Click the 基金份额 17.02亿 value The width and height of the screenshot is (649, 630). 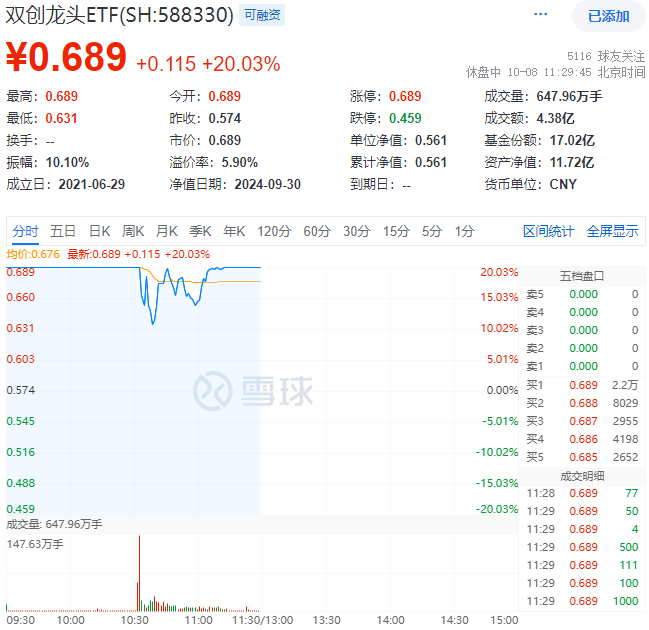coord(572,140)
